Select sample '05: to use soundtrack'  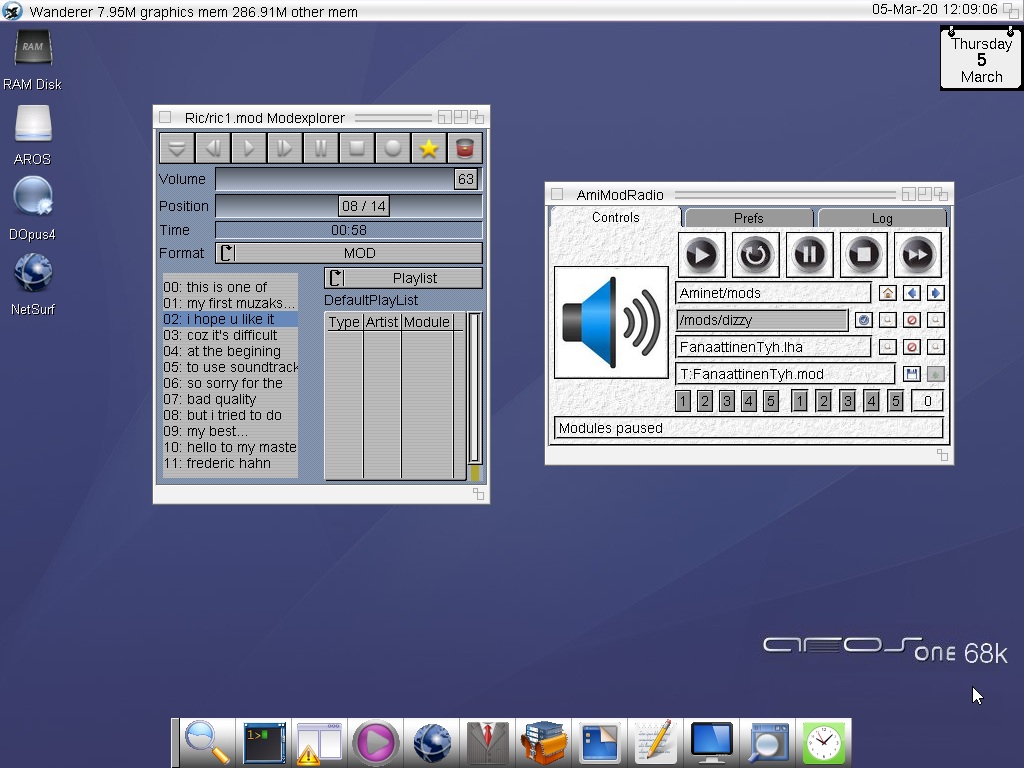pos(231,367)
